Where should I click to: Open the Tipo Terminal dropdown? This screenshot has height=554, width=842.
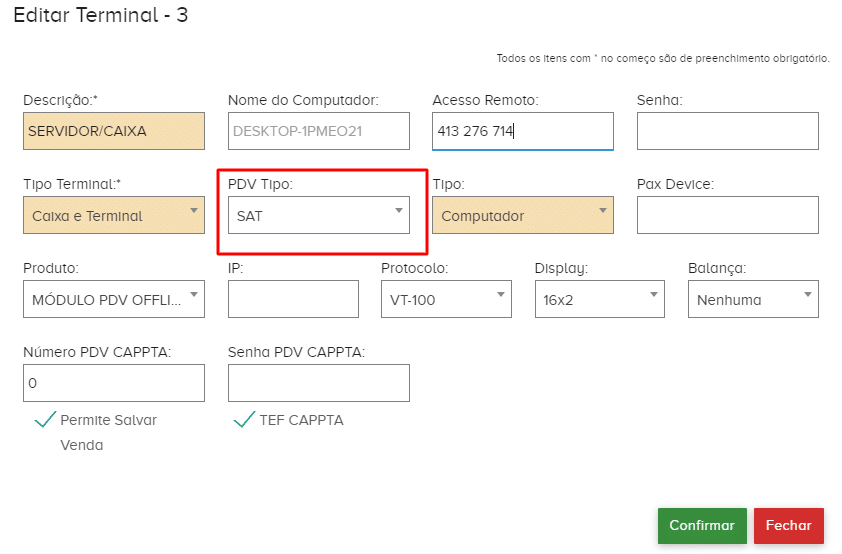click(113, 215)
